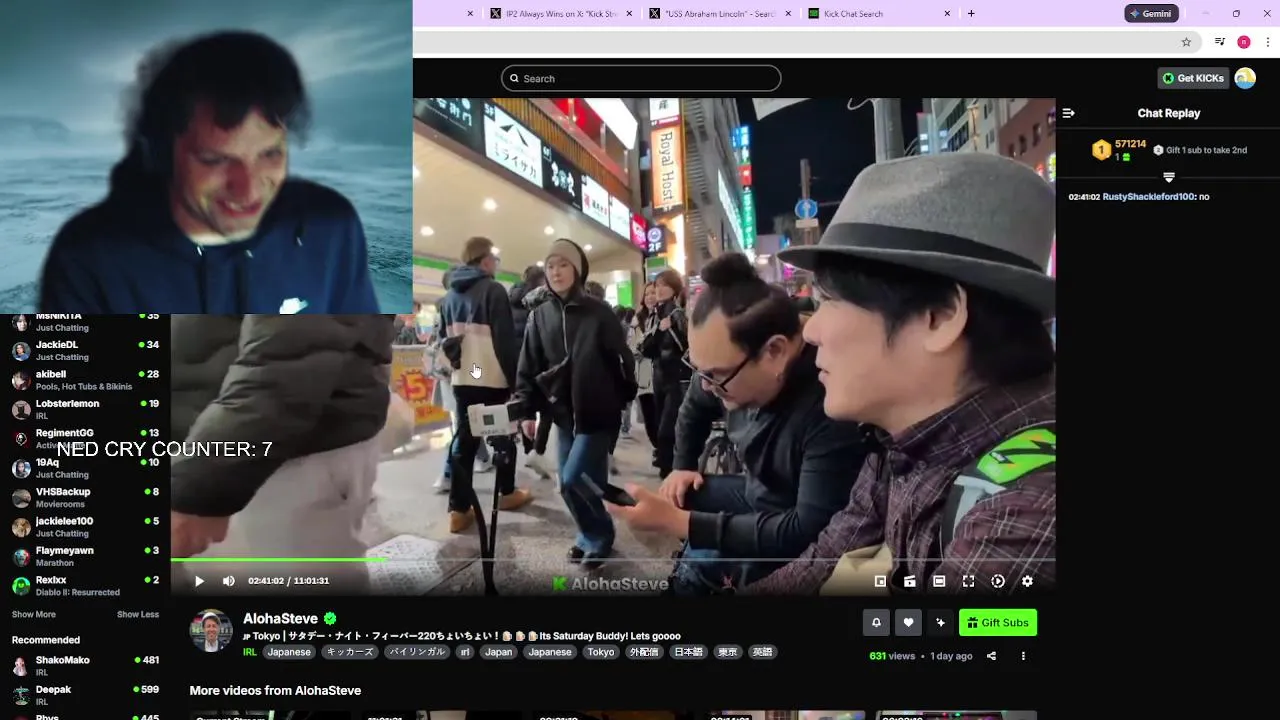
Task: Open Flaymeyawn channel in sidebar
Action: pos(85,556)
